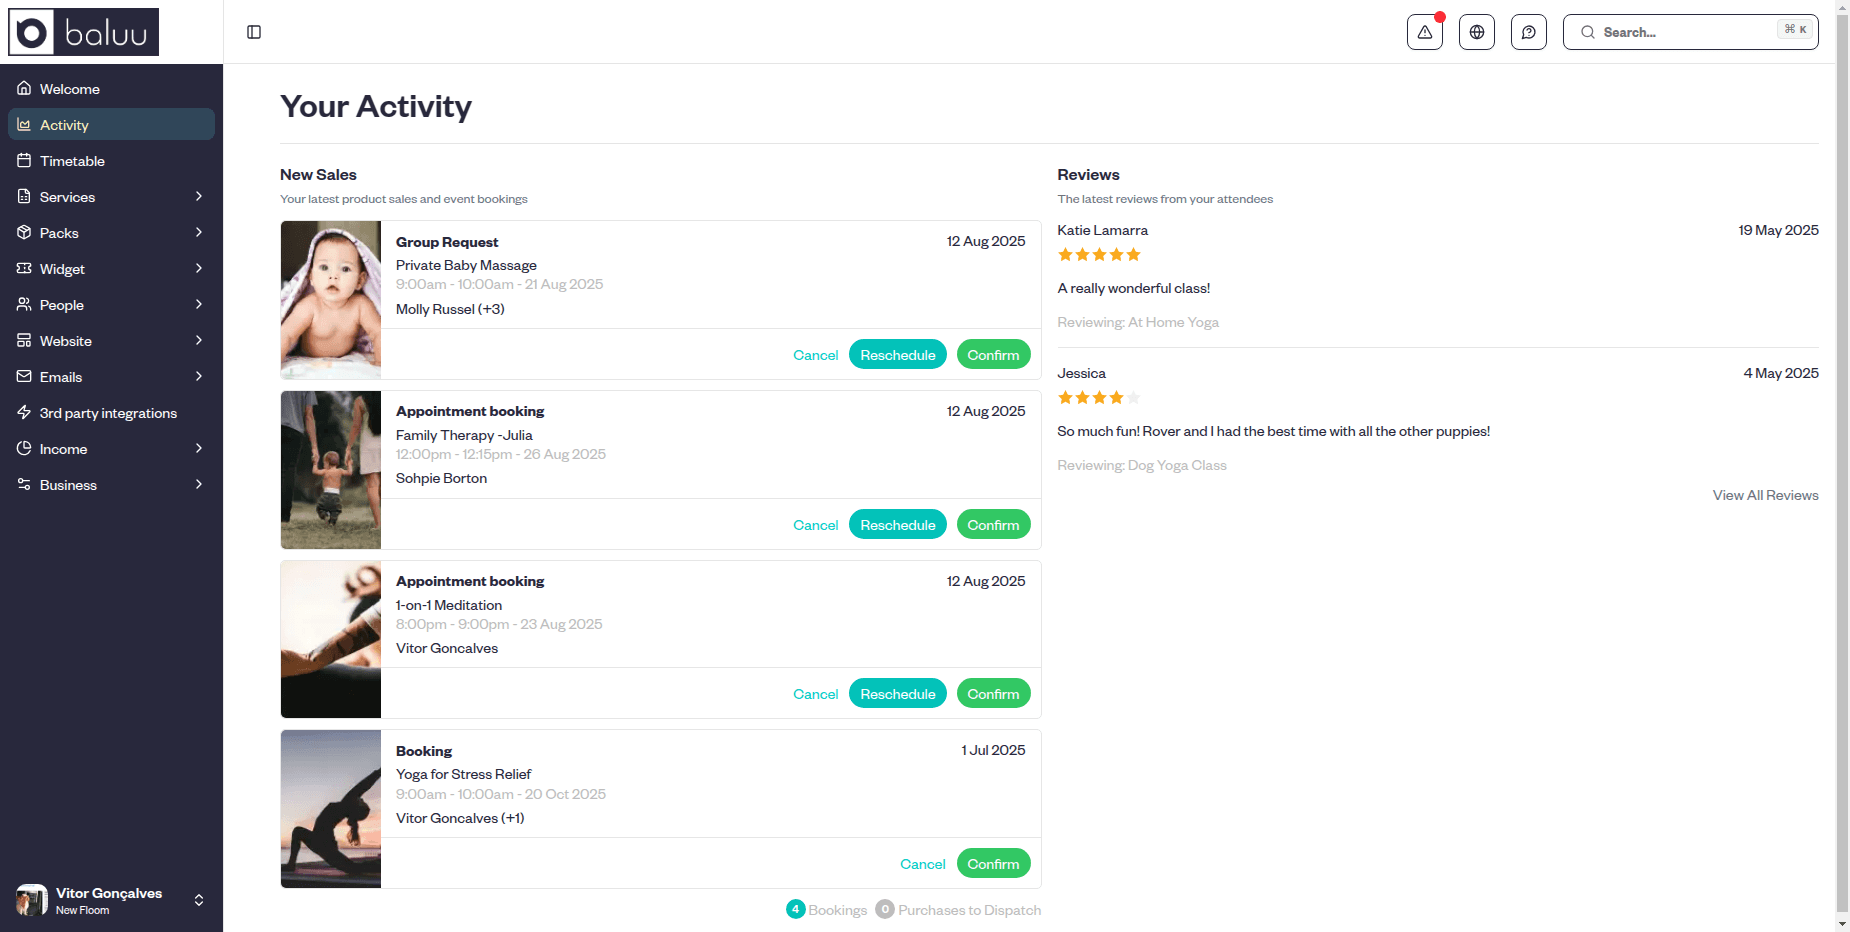Confirm the Private Baby Massage group request
1850x932 pixels.
pos(993,354)
